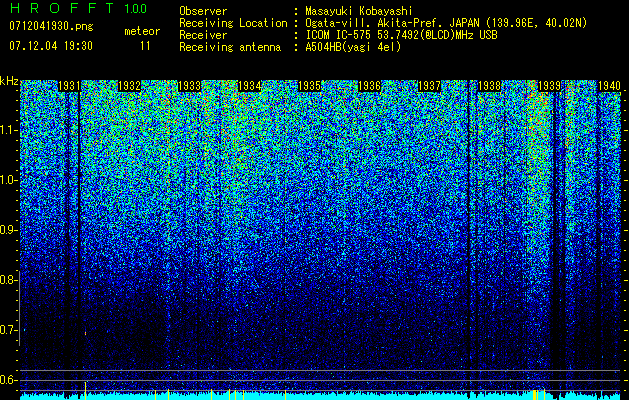This screenshot has height=400, width=629.
Task: Click the 0.8 kHz axis tick label
Action: (x=9, y=280)
